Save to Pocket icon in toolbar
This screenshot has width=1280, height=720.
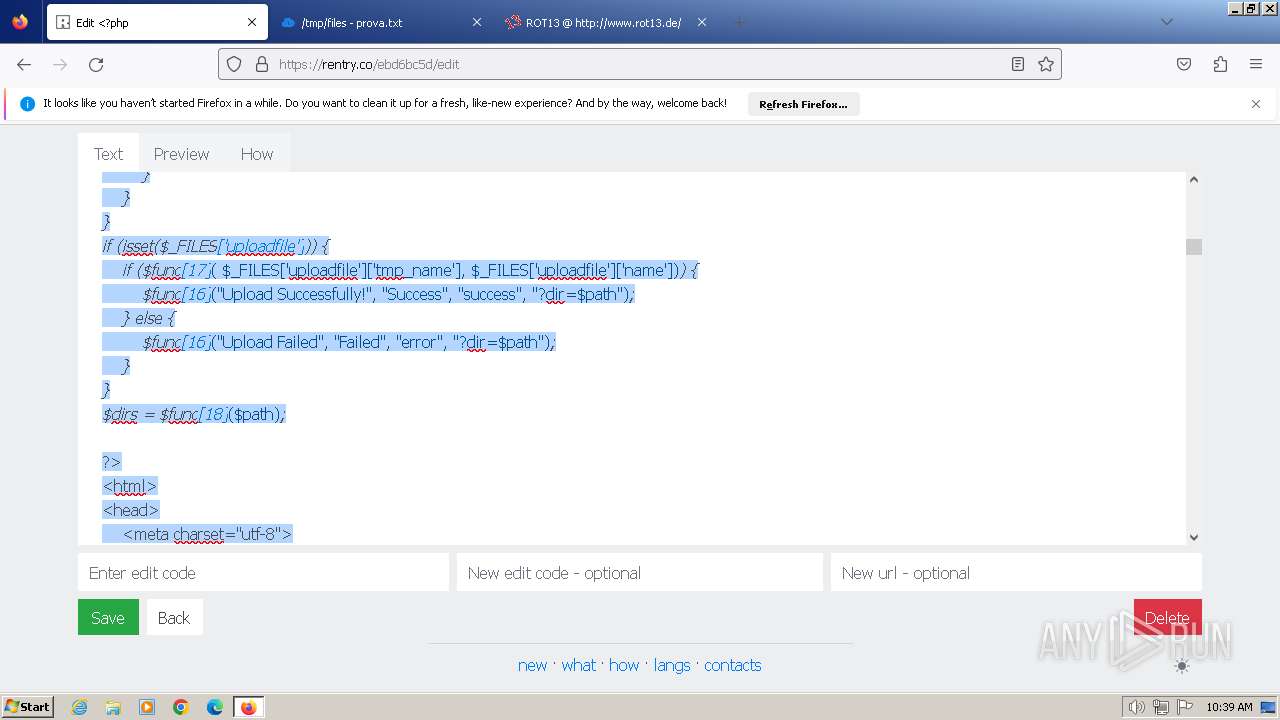point(1184,64)
